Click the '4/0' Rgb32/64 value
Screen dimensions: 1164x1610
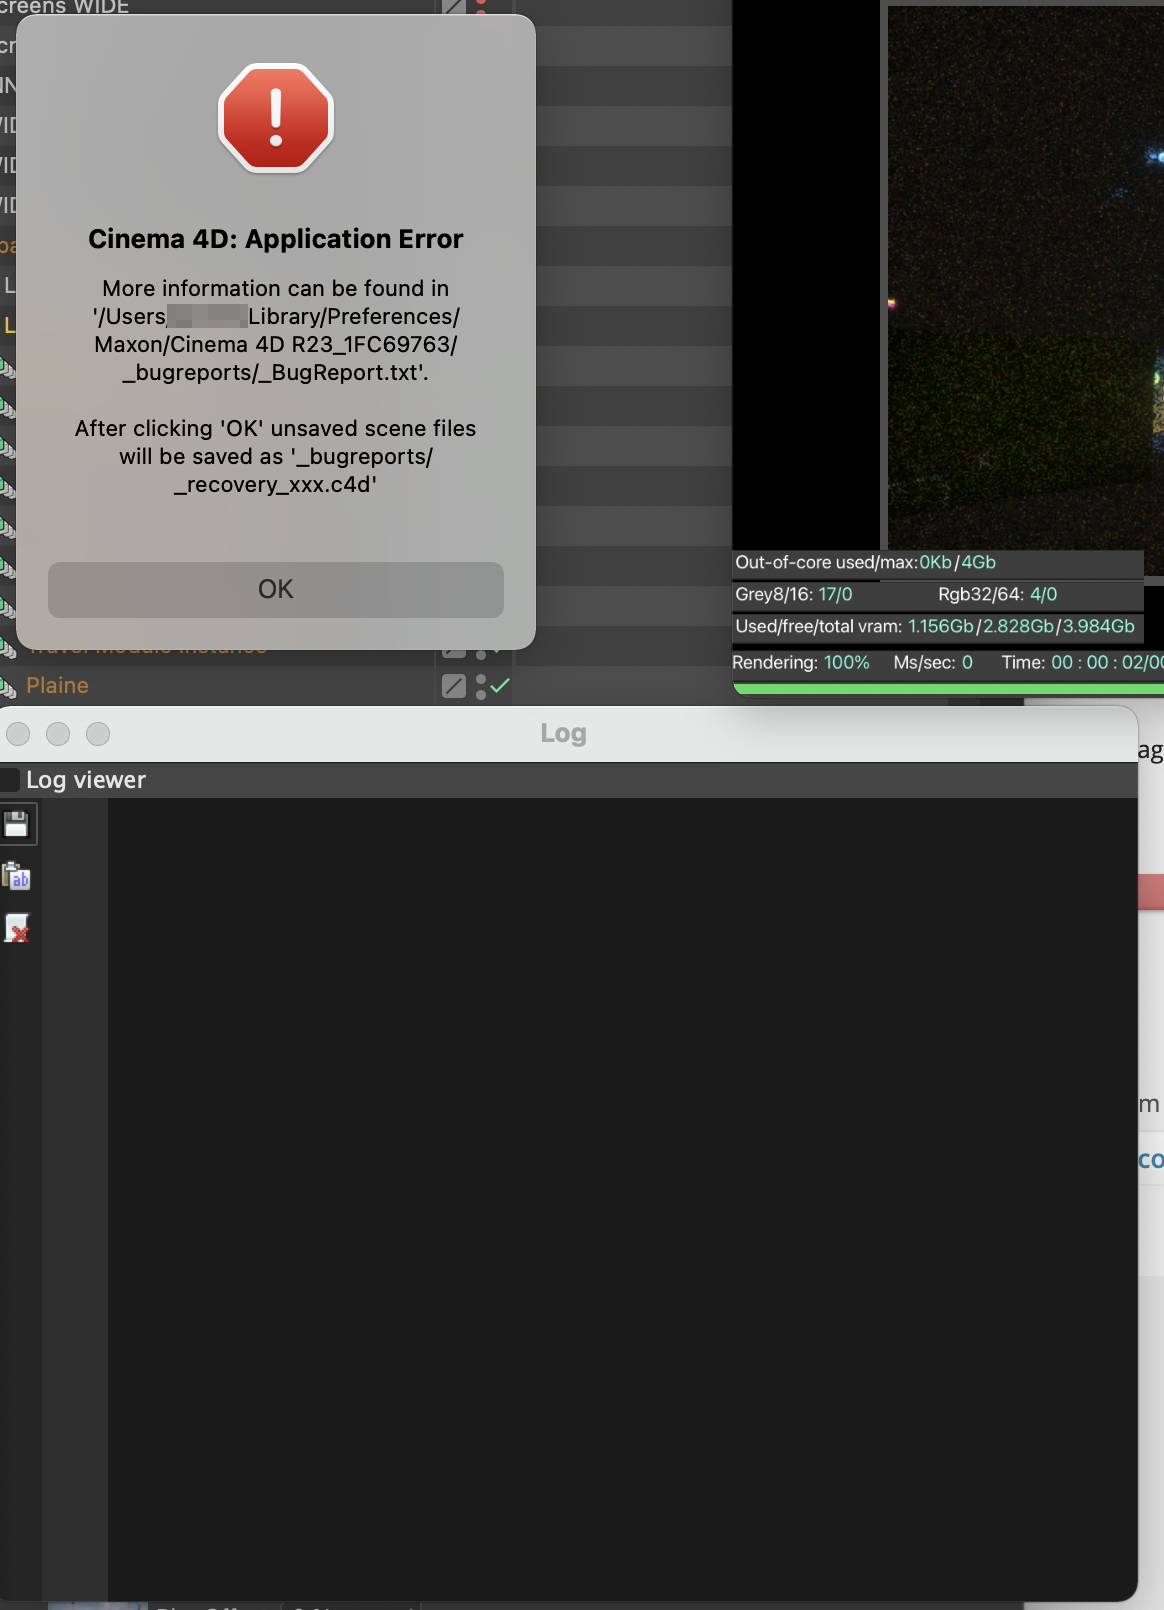[1043, 595]
